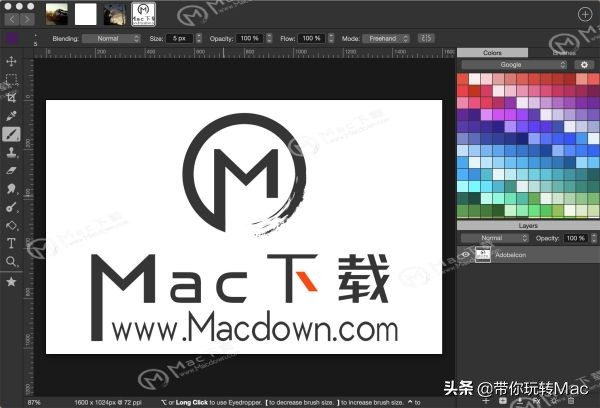Screen dimensions: 600x408
Task: Adjust brush Size stepper arrows
Action: point(199,38)
